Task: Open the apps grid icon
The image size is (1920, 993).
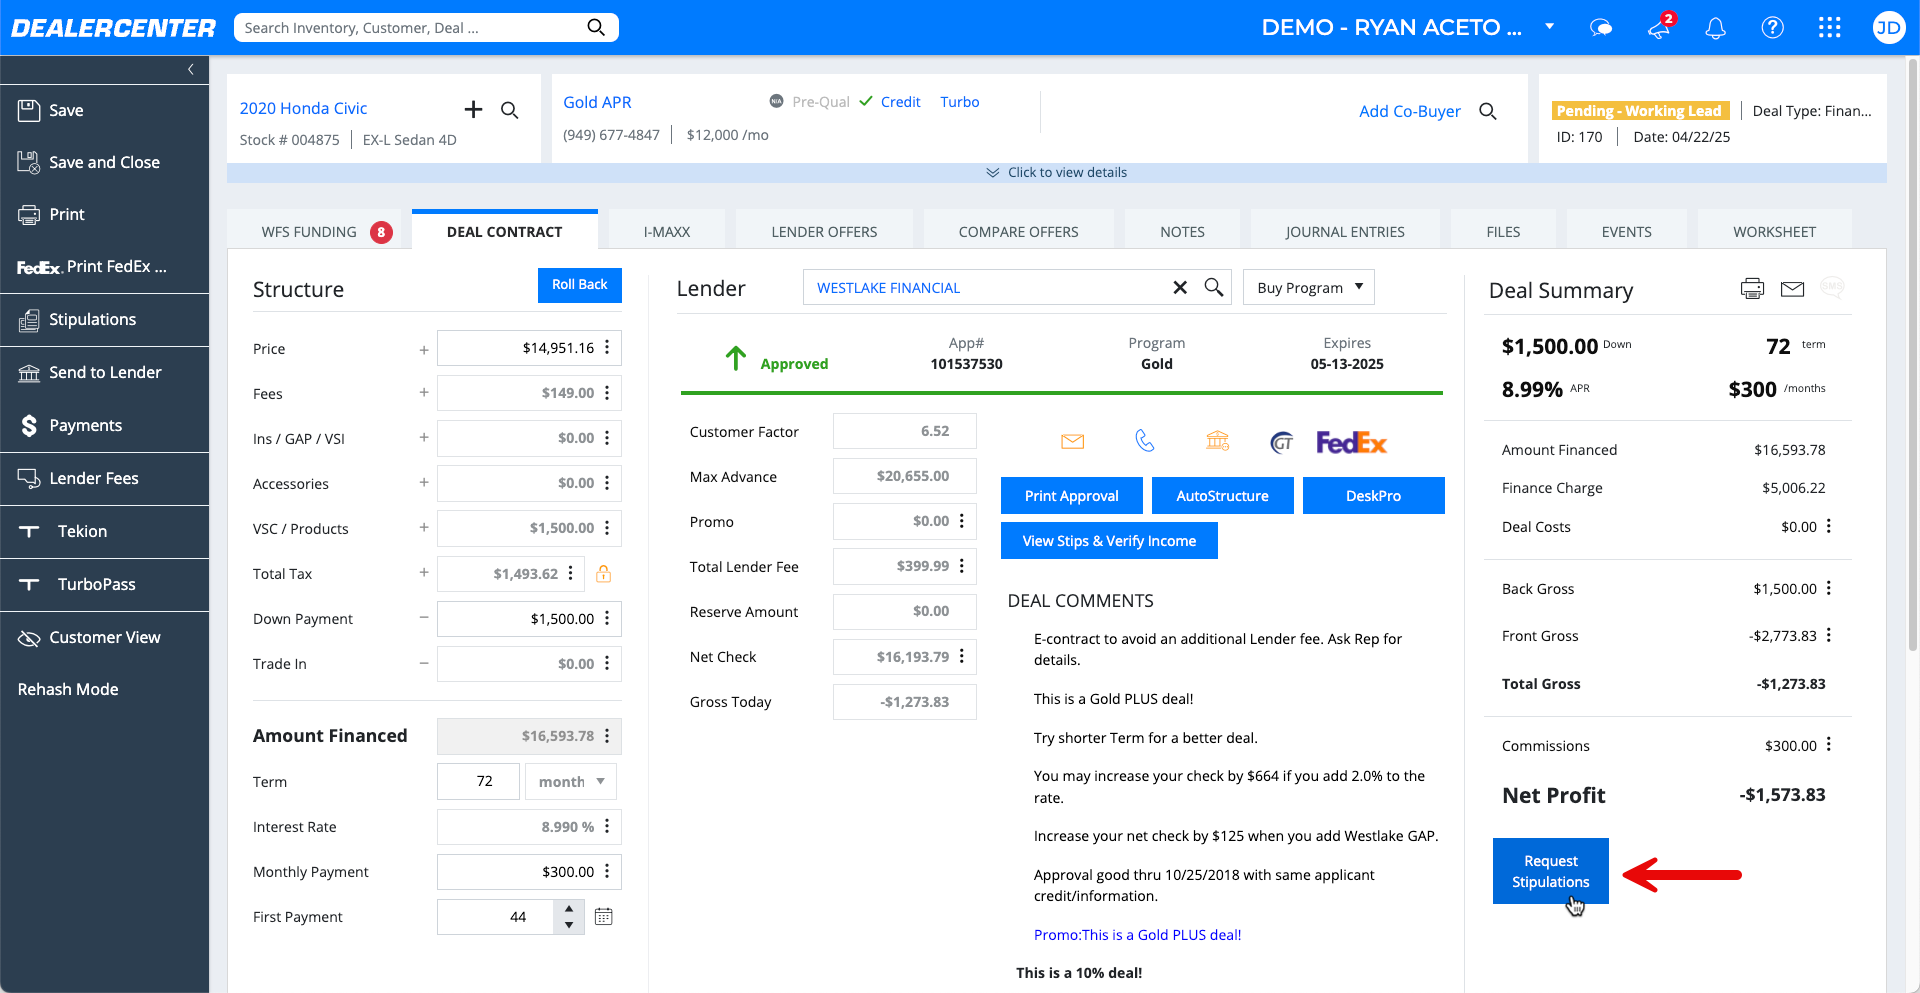Action: 1829,27
